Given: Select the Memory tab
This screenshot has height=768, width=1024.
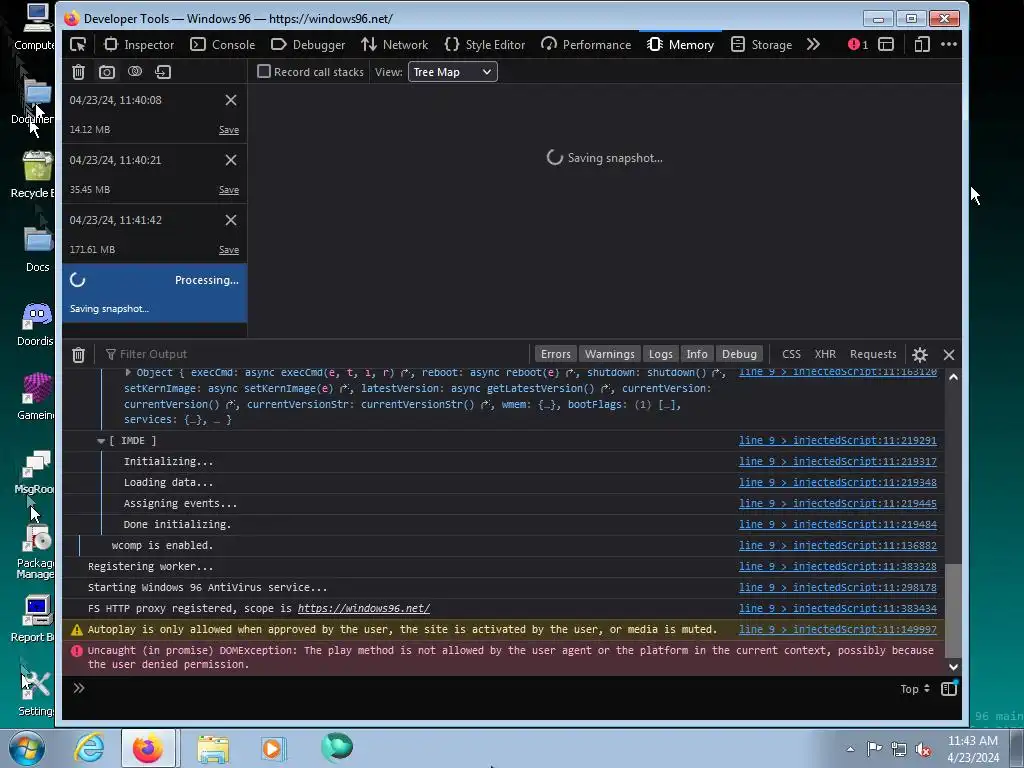Looking at the screenshot, I should pyautogui.click(x=680, y=44).
